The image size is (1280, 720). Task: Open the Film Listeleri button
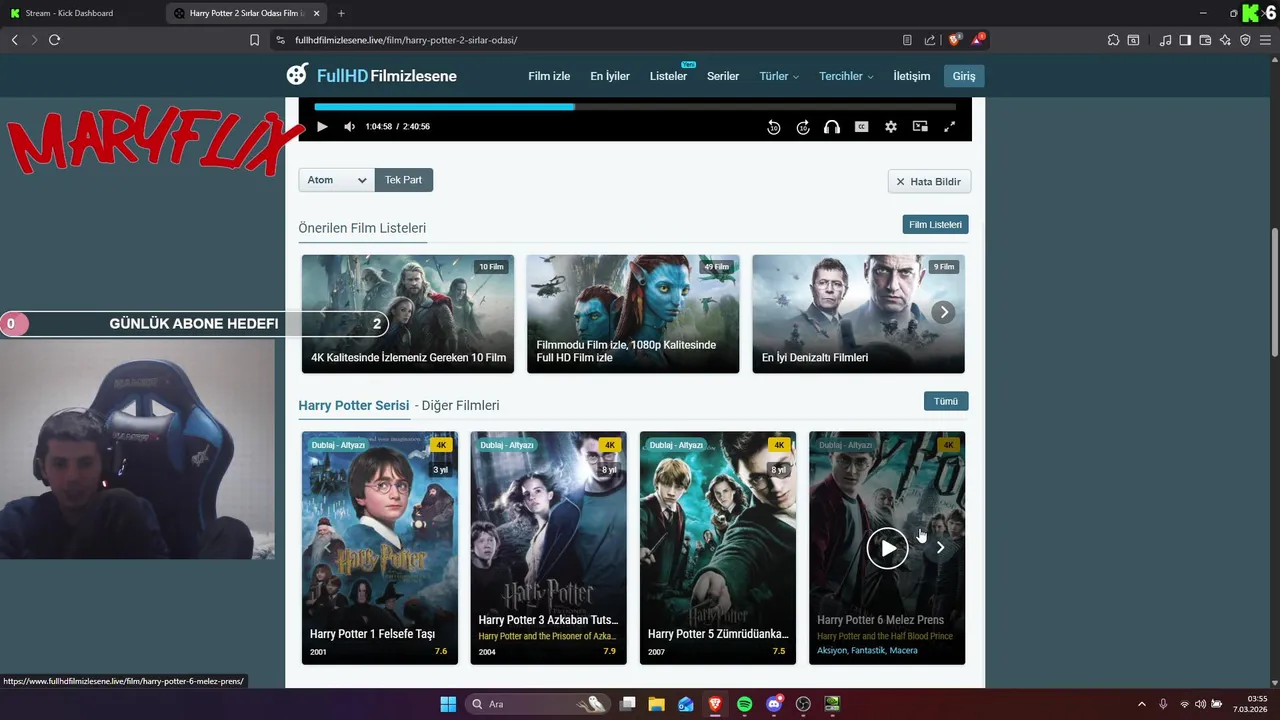coord(935,225)
